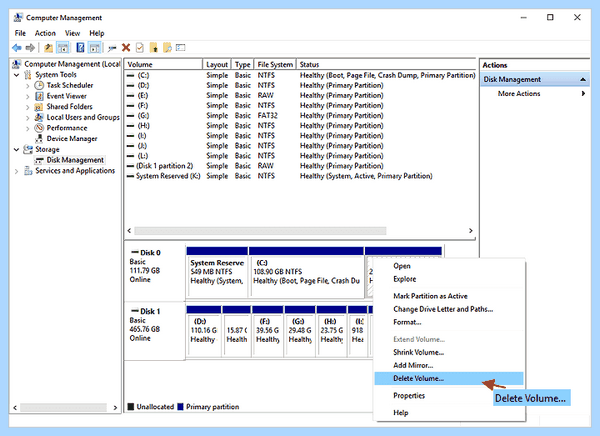The image size is (600, 436).
Task: Expand the More Actions submenu arrow
Action: coord(583,93)
